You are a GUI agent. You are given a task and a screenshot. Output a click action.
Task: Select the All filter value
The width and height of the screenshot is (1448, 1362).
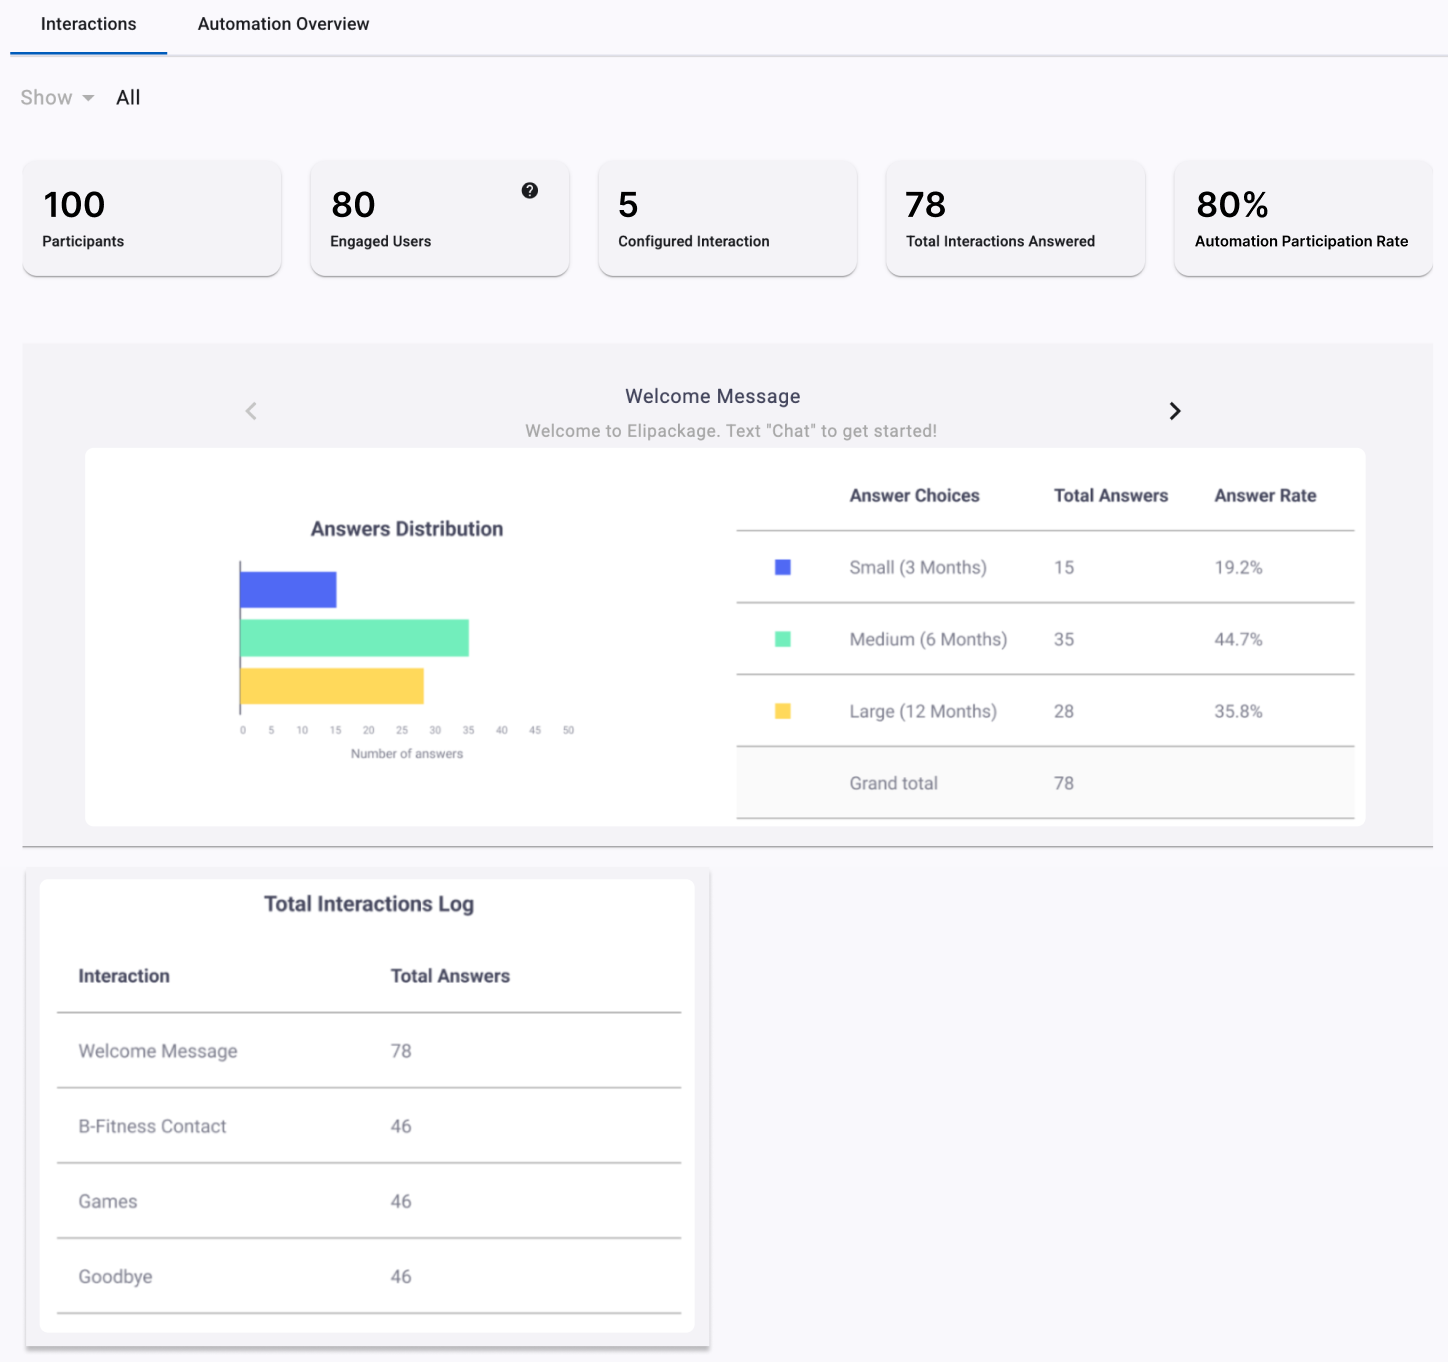coord(128,97)
